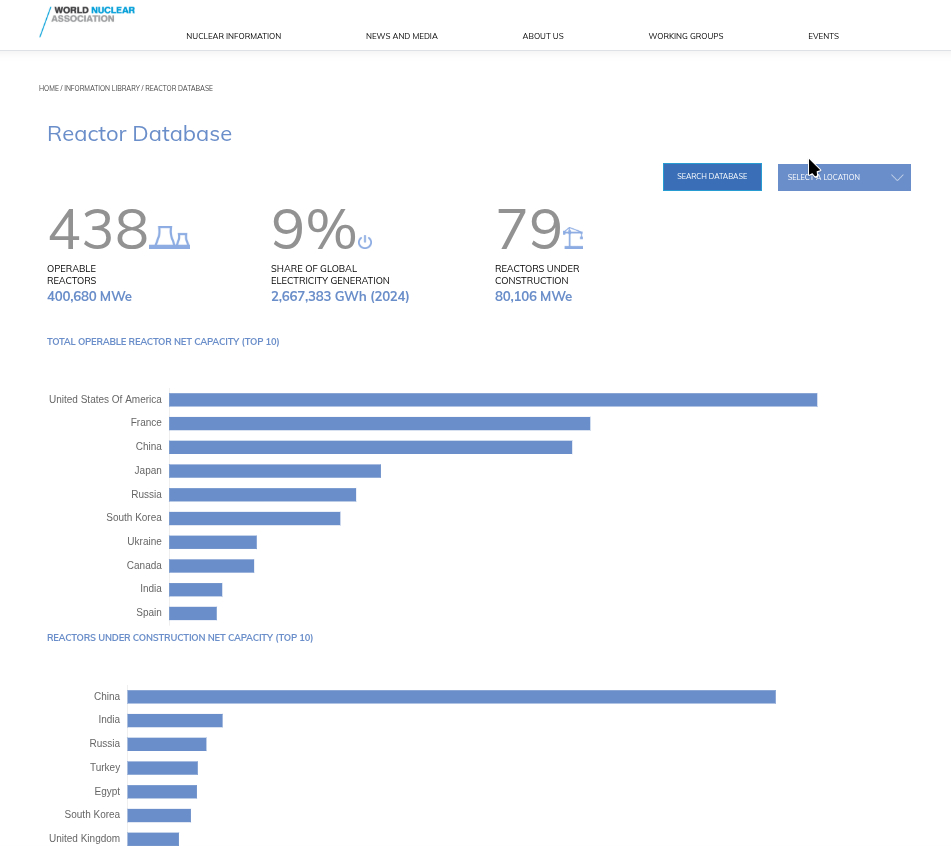
Task: Select the Turkey under construction bar
Action: coord(162,768)
